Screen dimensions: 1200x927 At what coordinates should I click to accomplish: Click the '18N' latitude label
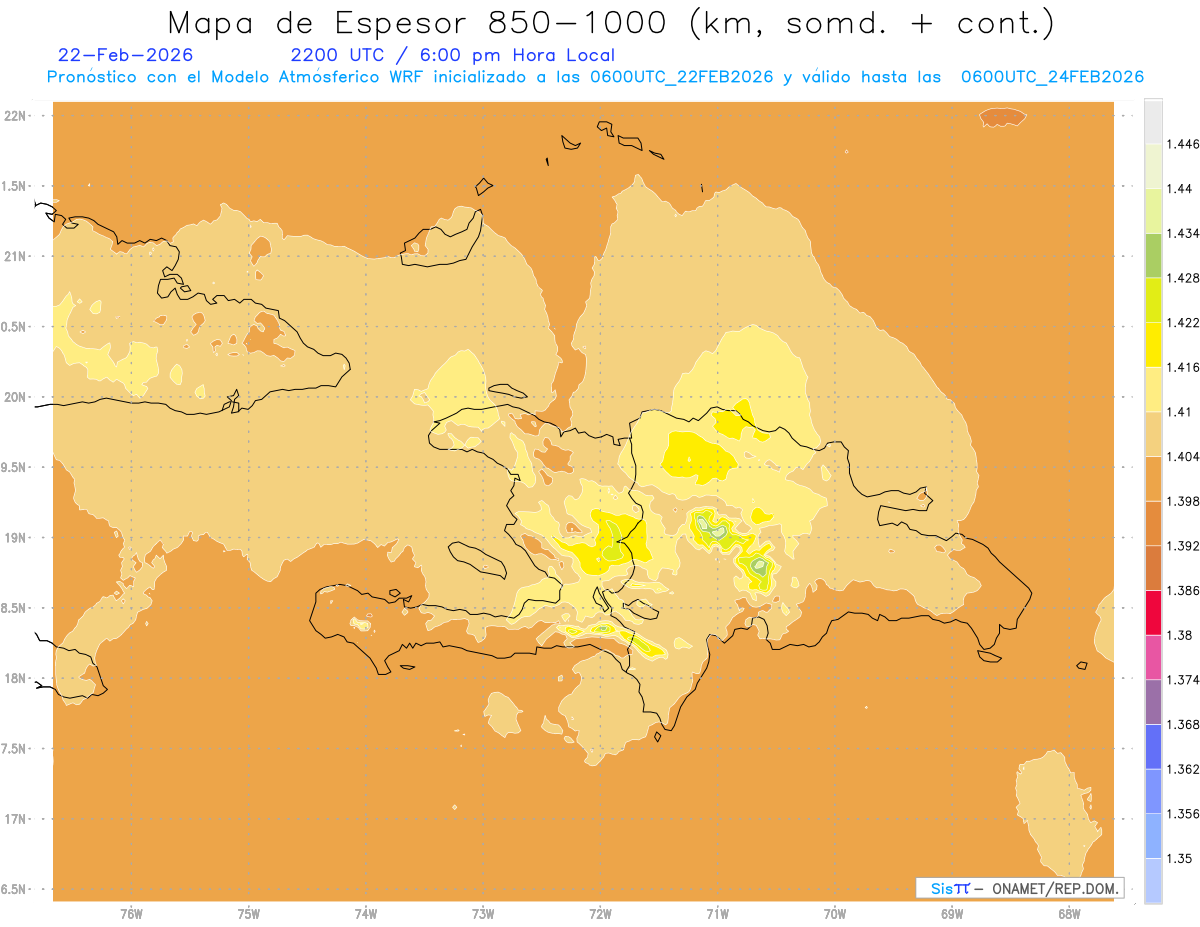16,678
